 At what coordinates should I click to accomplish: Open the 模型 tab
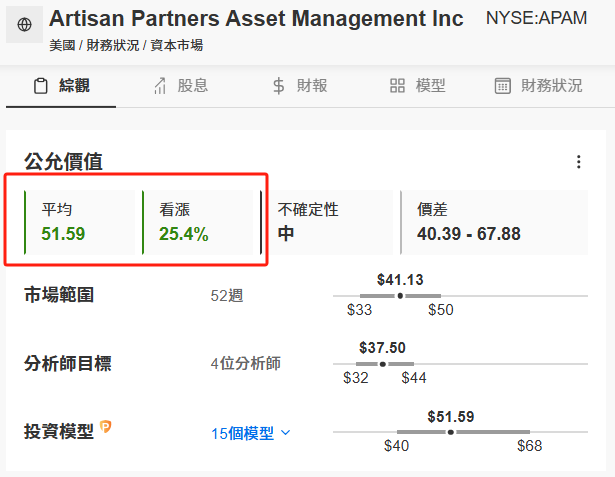pyautogui.click(x=418, y=86)
